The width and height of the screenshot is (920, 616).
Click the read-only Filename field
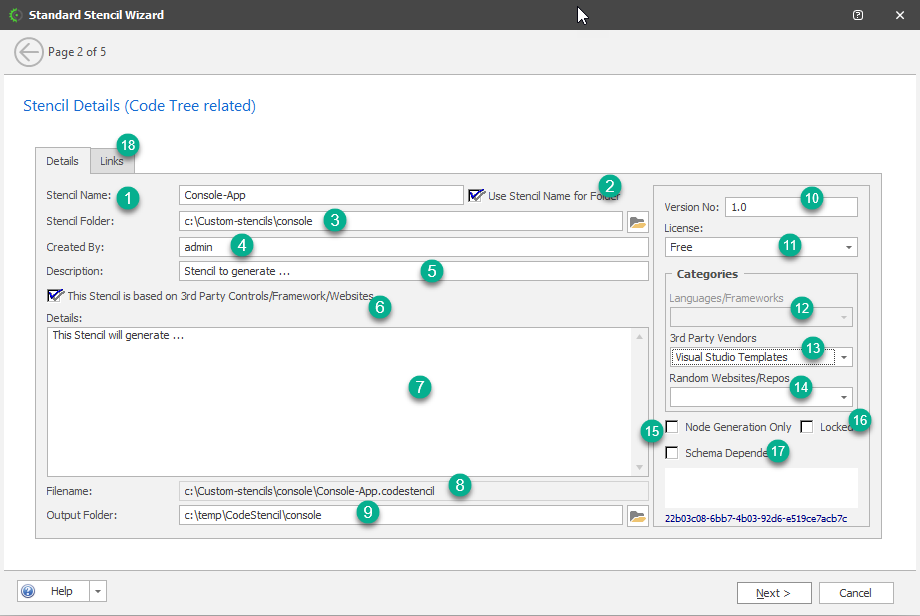pos(414,491)
